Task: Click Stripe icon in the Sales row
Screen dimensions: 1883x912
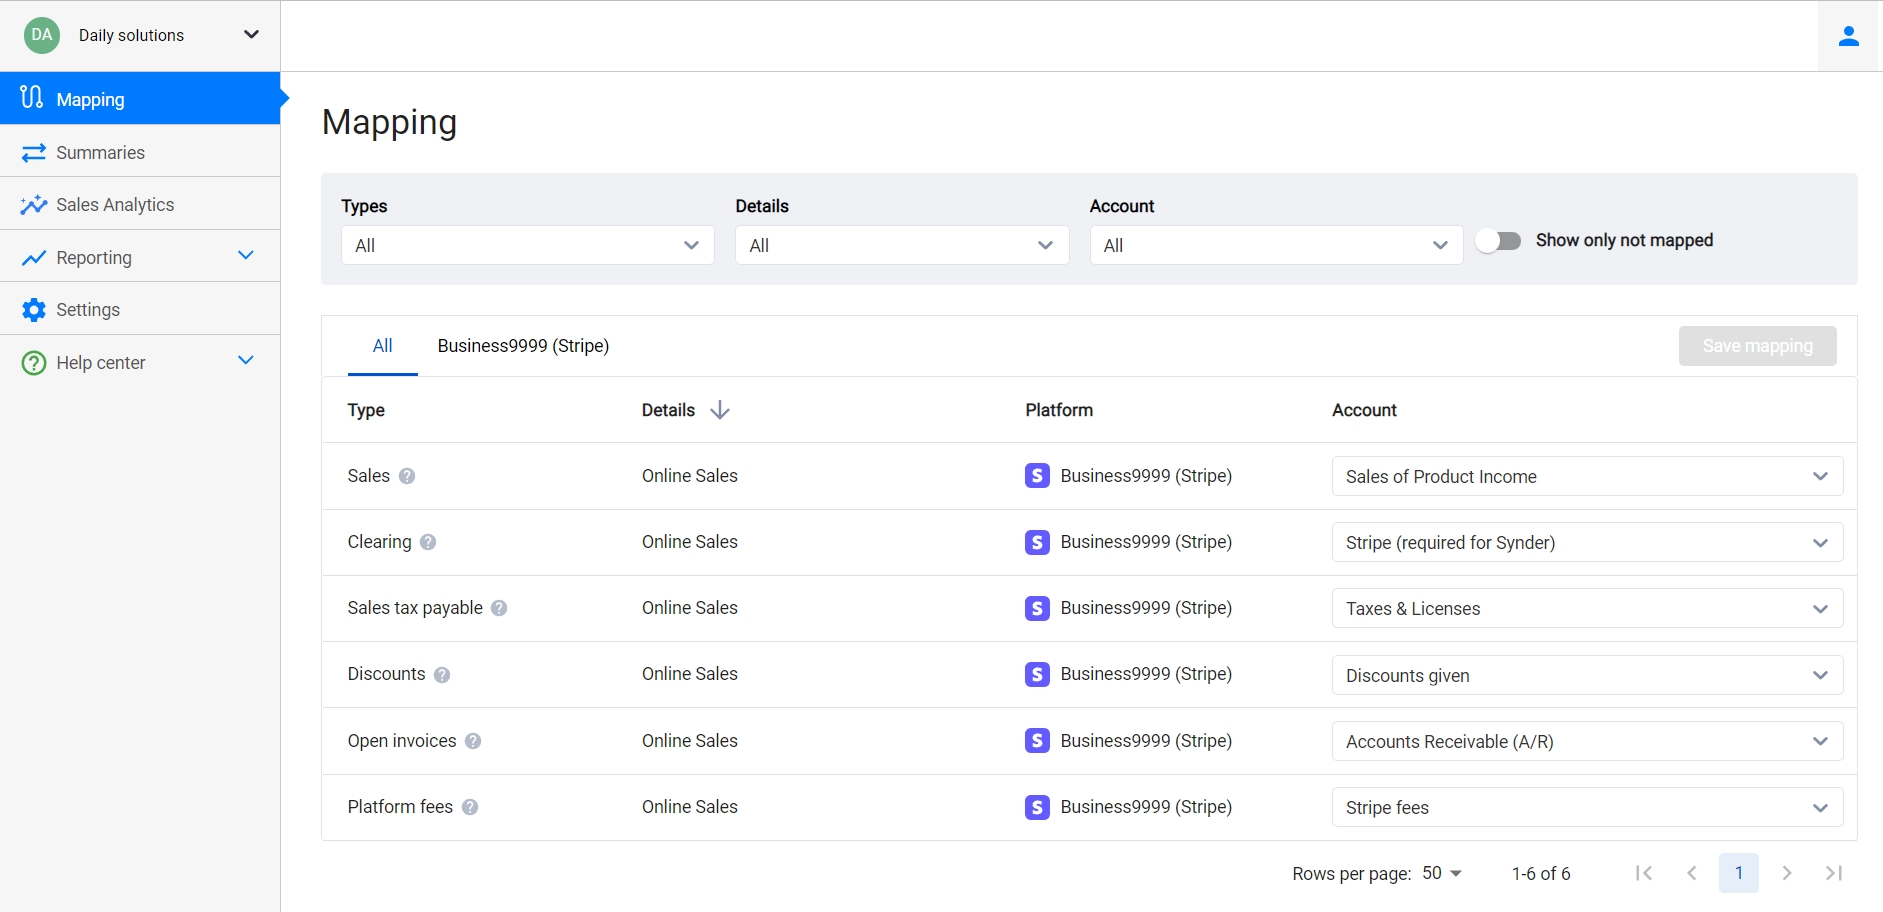Action: tap(1037, 476)
